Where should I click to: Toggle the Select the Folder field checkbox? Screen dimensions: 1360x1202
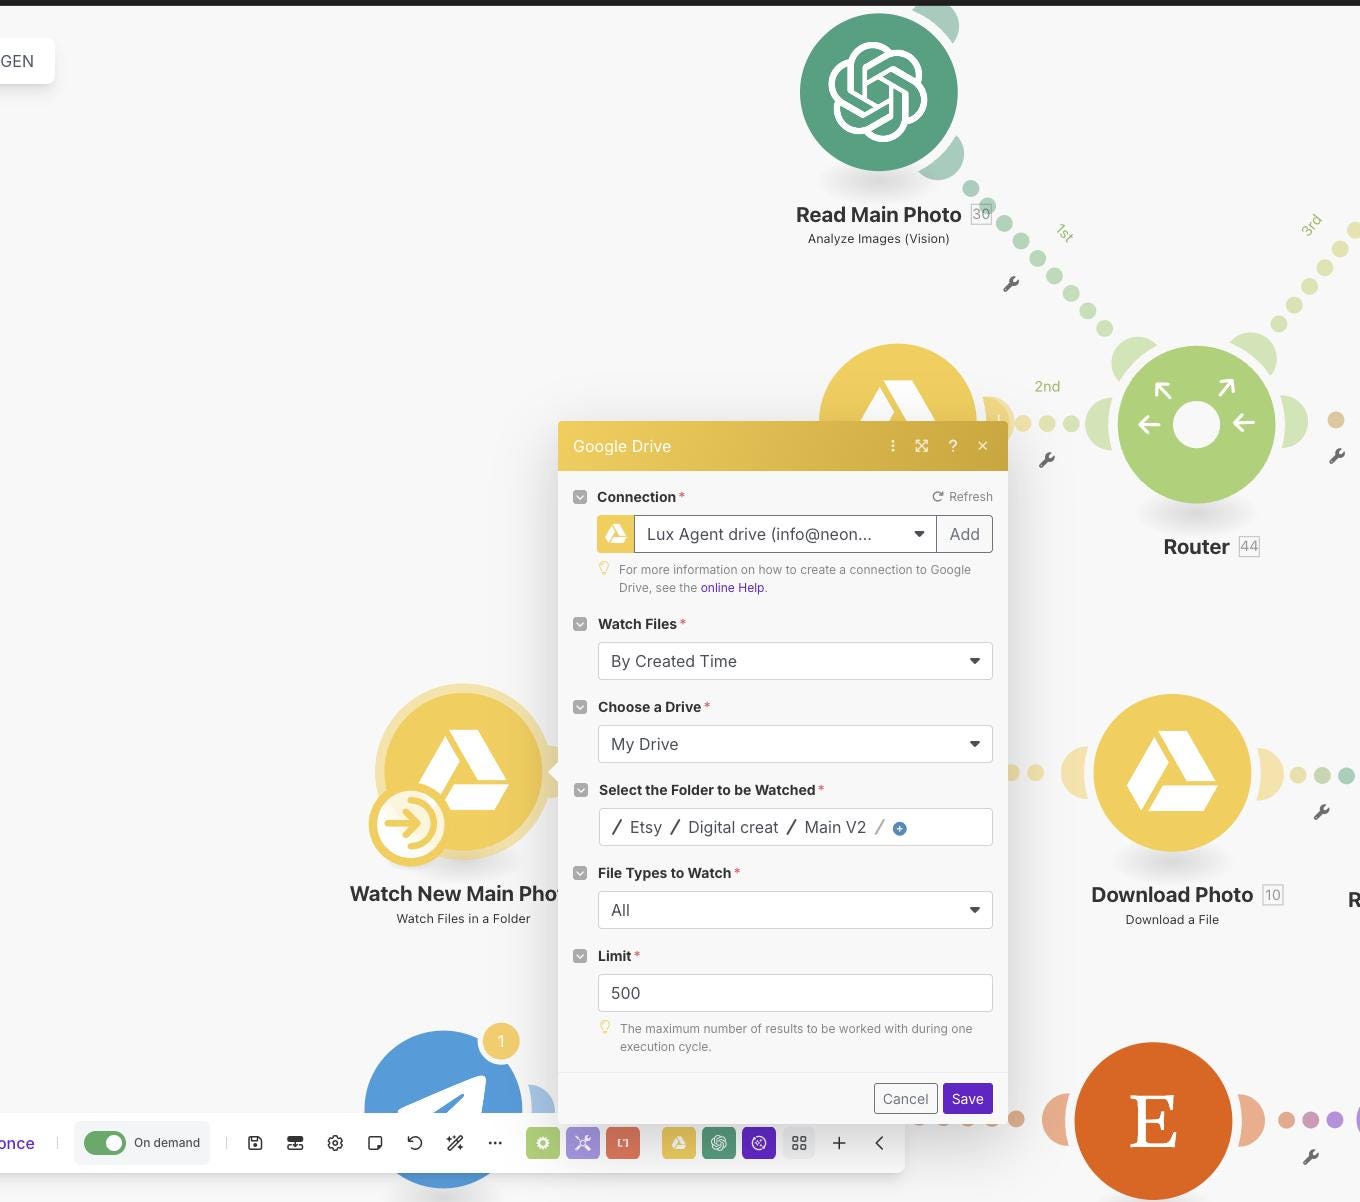[580, 790]
